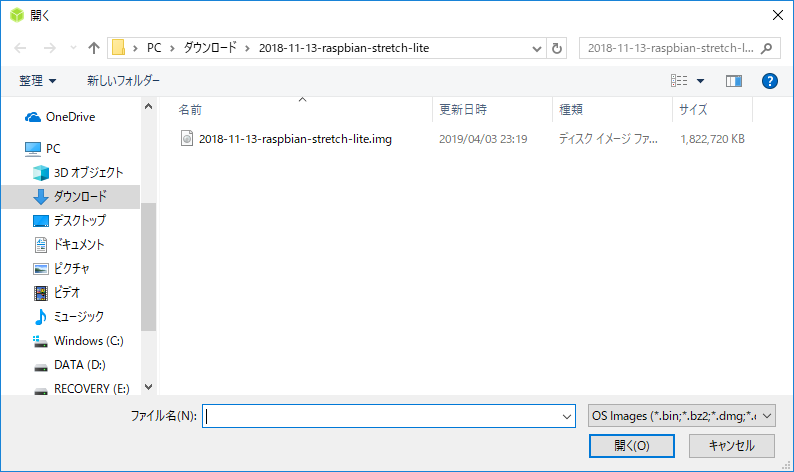This screenshot has height=472, width=794.
Task: Click the search magnifier icon
Action: pyautogui.click(x=767, y=48)
